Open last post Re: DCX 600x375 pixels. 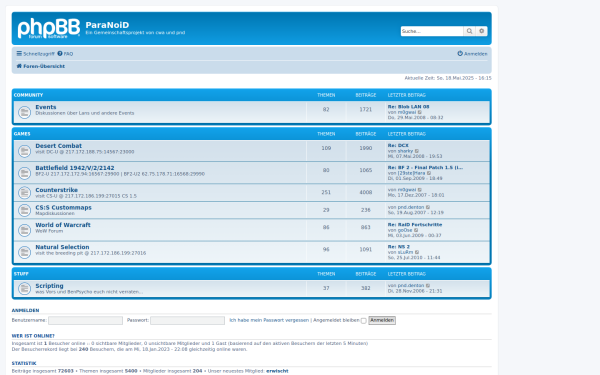pyautogui.click(x=398, y=145)
